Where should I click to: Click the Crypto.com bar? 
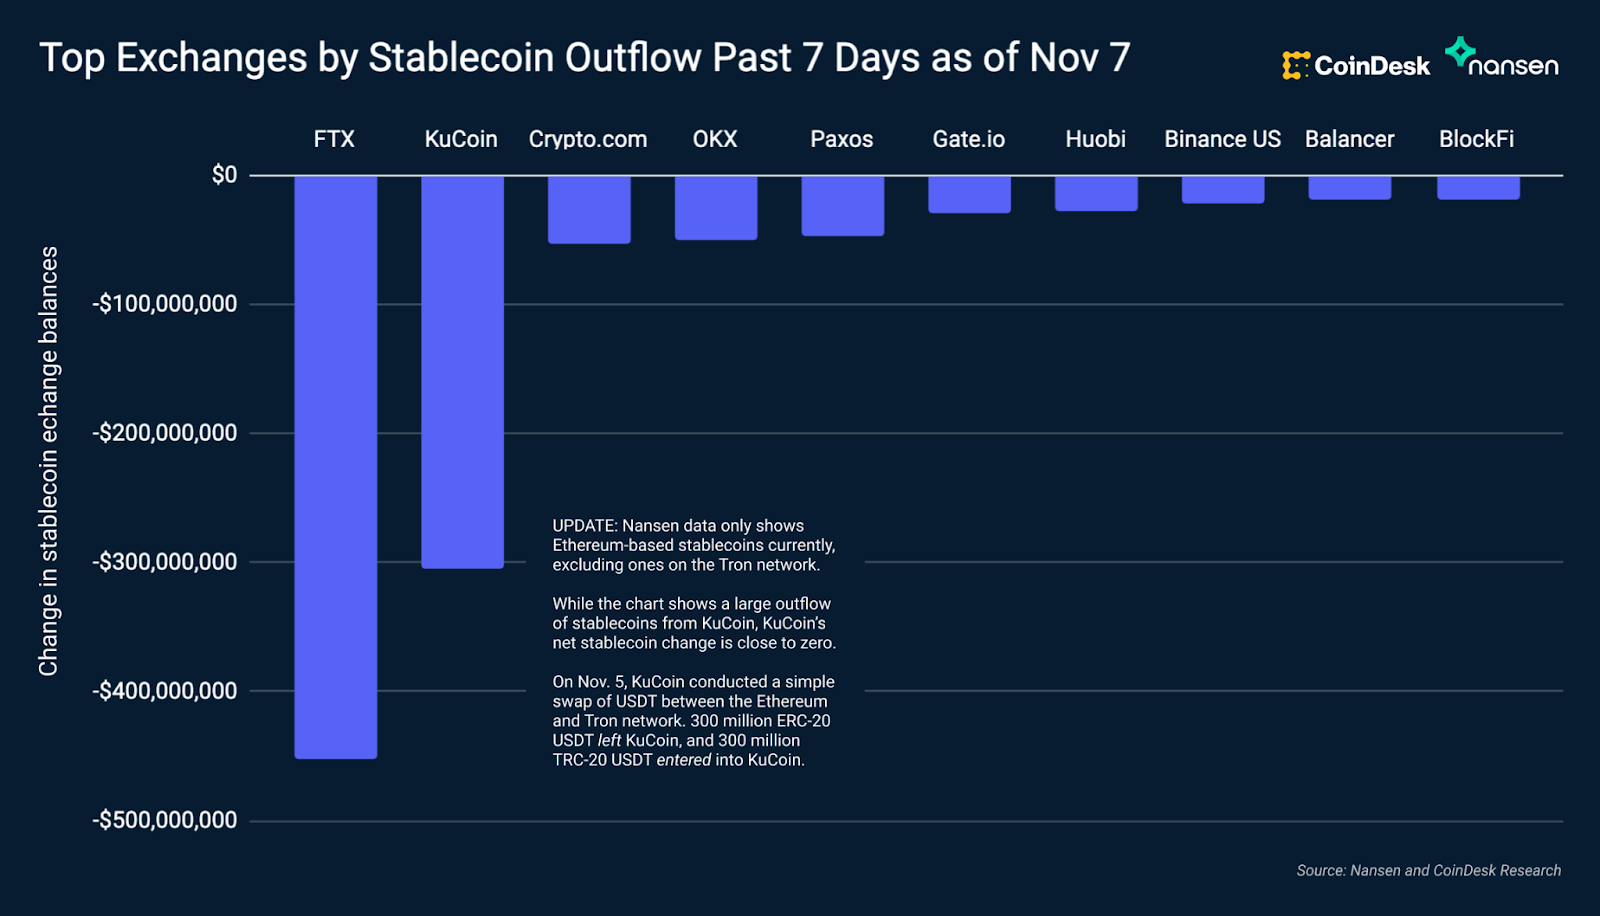click(x=589, y=210)
